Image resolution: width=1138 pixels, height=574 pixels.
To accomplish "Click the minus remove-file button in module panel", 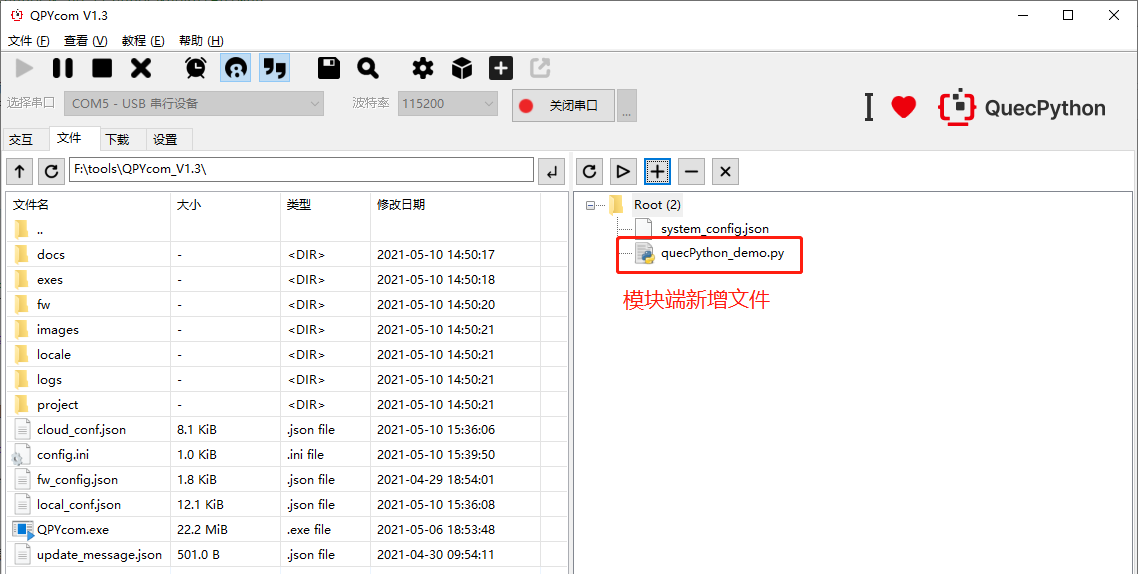I will coord(691,171).
